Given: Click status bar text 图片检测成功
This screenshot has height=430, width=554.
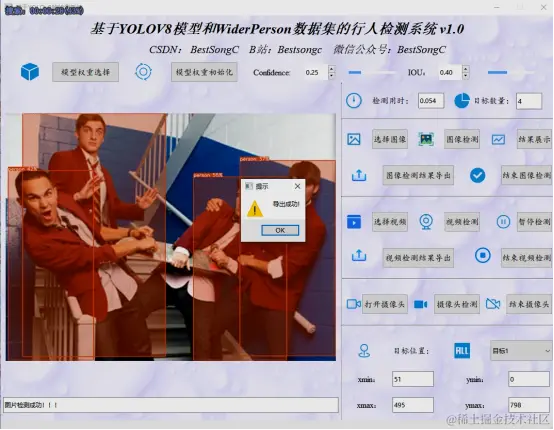Looking at the screenshot, I should [x=31, y=405].
